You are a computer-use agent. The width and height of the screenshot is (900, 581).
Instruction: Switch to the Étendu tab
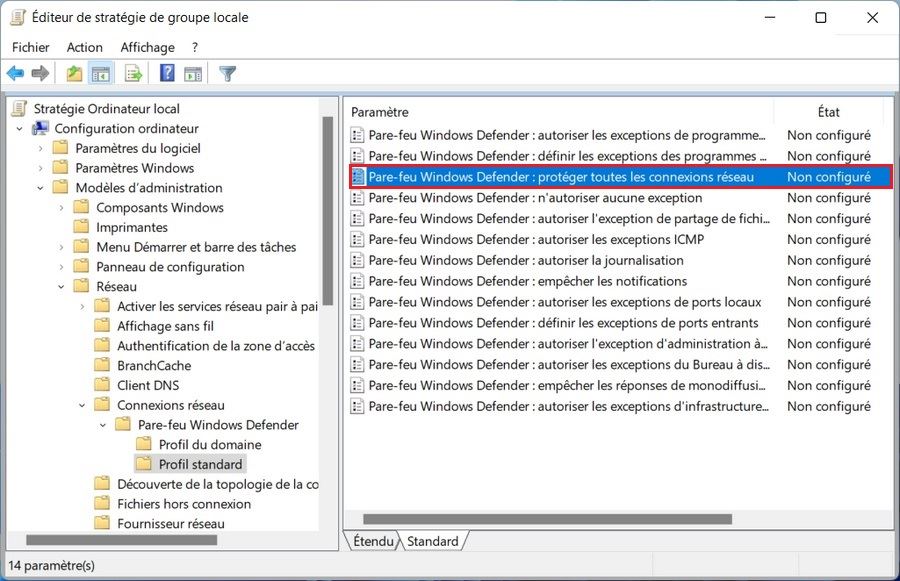coord(373,541)
